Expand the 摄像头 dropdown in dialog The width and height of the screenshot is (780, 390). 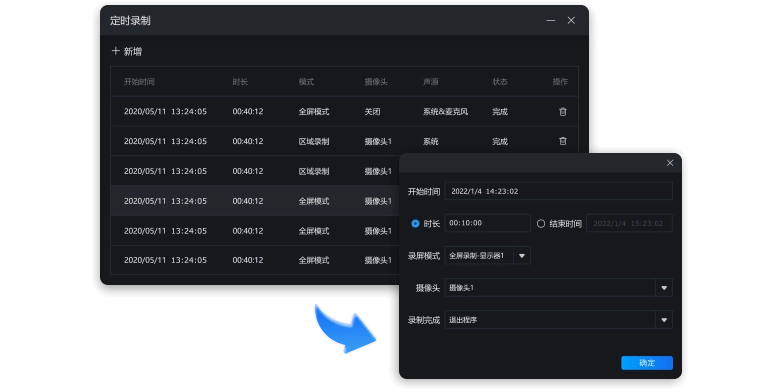coord(664,288)
